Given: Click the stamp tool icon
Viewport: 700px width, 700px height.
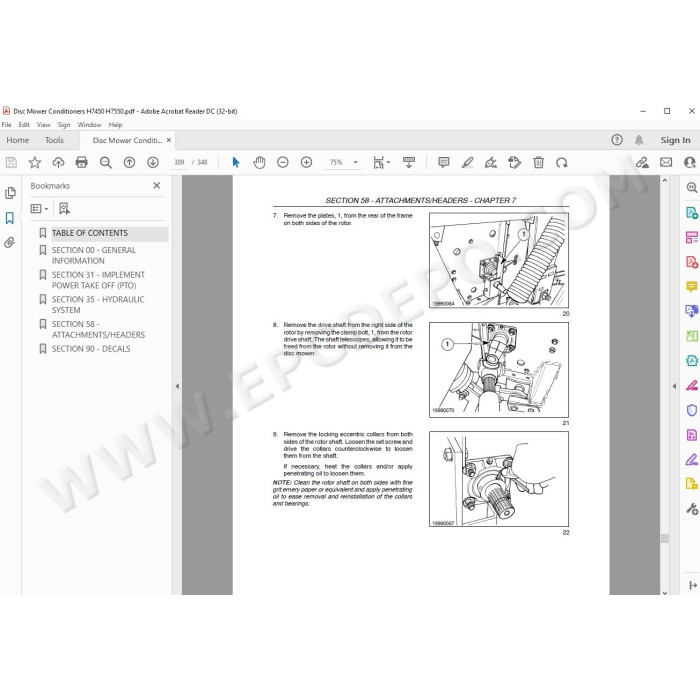Looking at the screenshot, I should [515, 162].
